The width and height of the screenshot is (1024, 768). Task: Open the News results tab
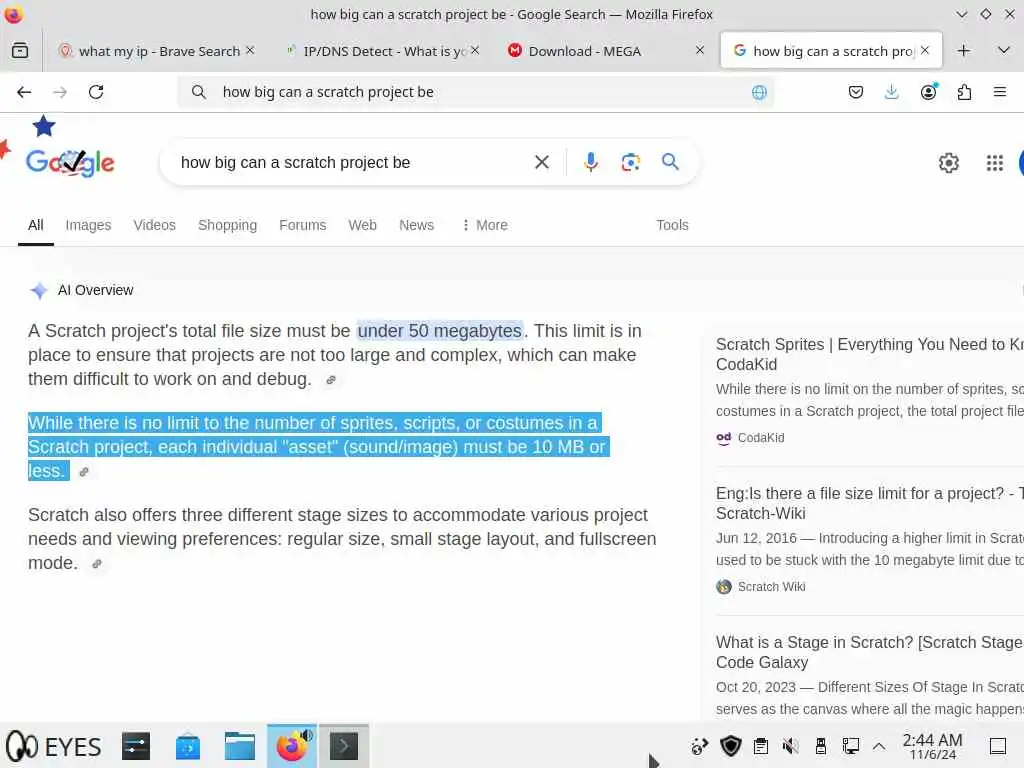tap(417, 225)
